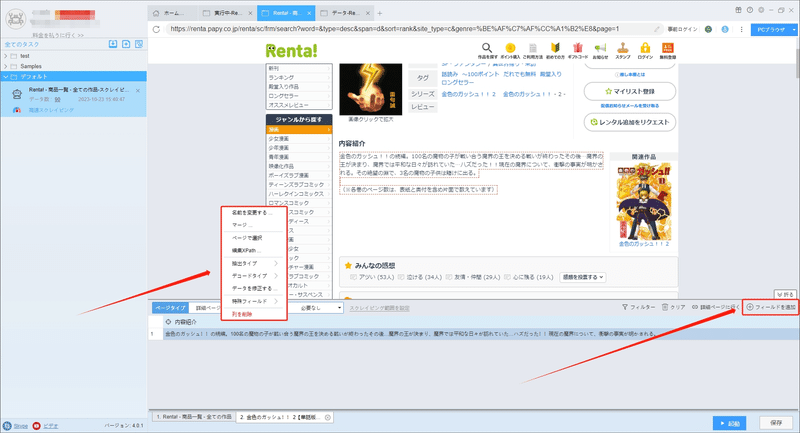The height and width of the screenshot is (433, 800).
Task: Open the 感想を投票する dropdown
Action: pyautogui.click(x=583, y=277)
